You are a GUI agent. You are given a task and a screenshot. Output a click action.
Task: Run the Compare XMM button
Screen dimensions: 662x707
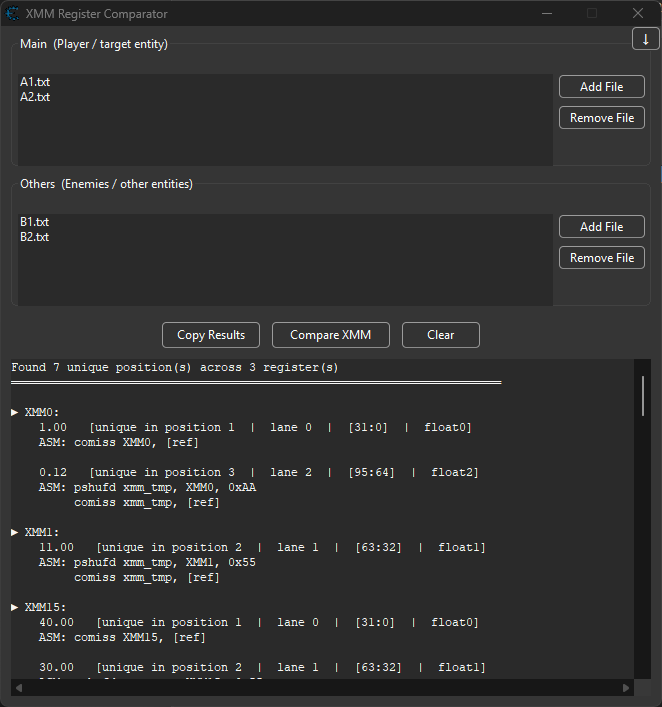click(331, 335)
